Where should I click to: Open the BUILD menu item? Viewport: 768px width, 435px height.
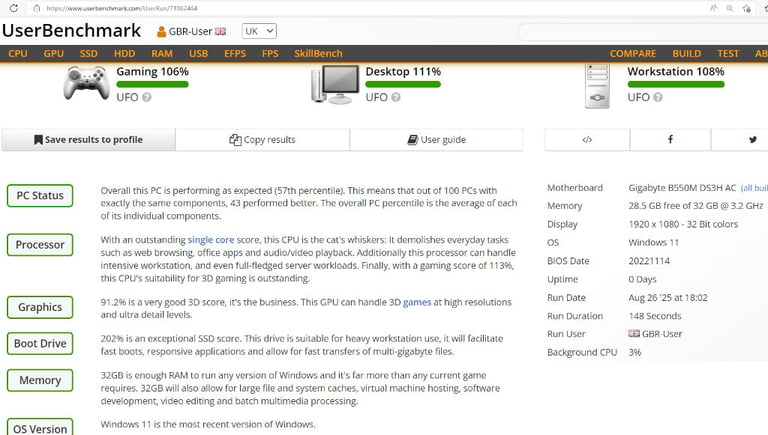[686, 53]
